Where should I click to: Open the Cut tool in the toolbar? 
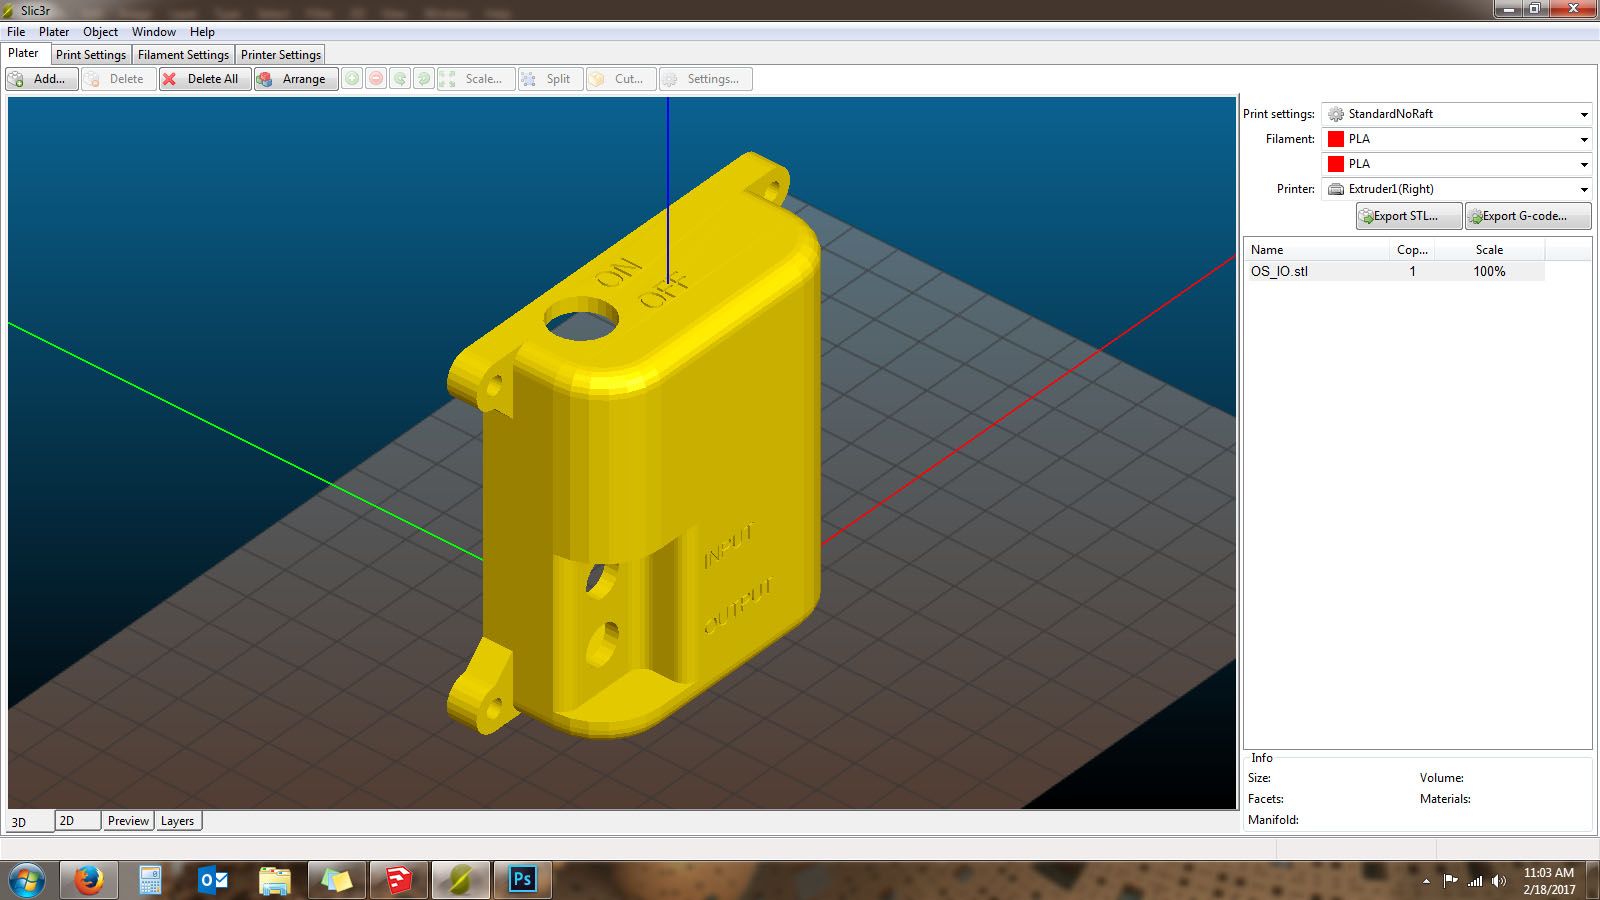point(620,79)
